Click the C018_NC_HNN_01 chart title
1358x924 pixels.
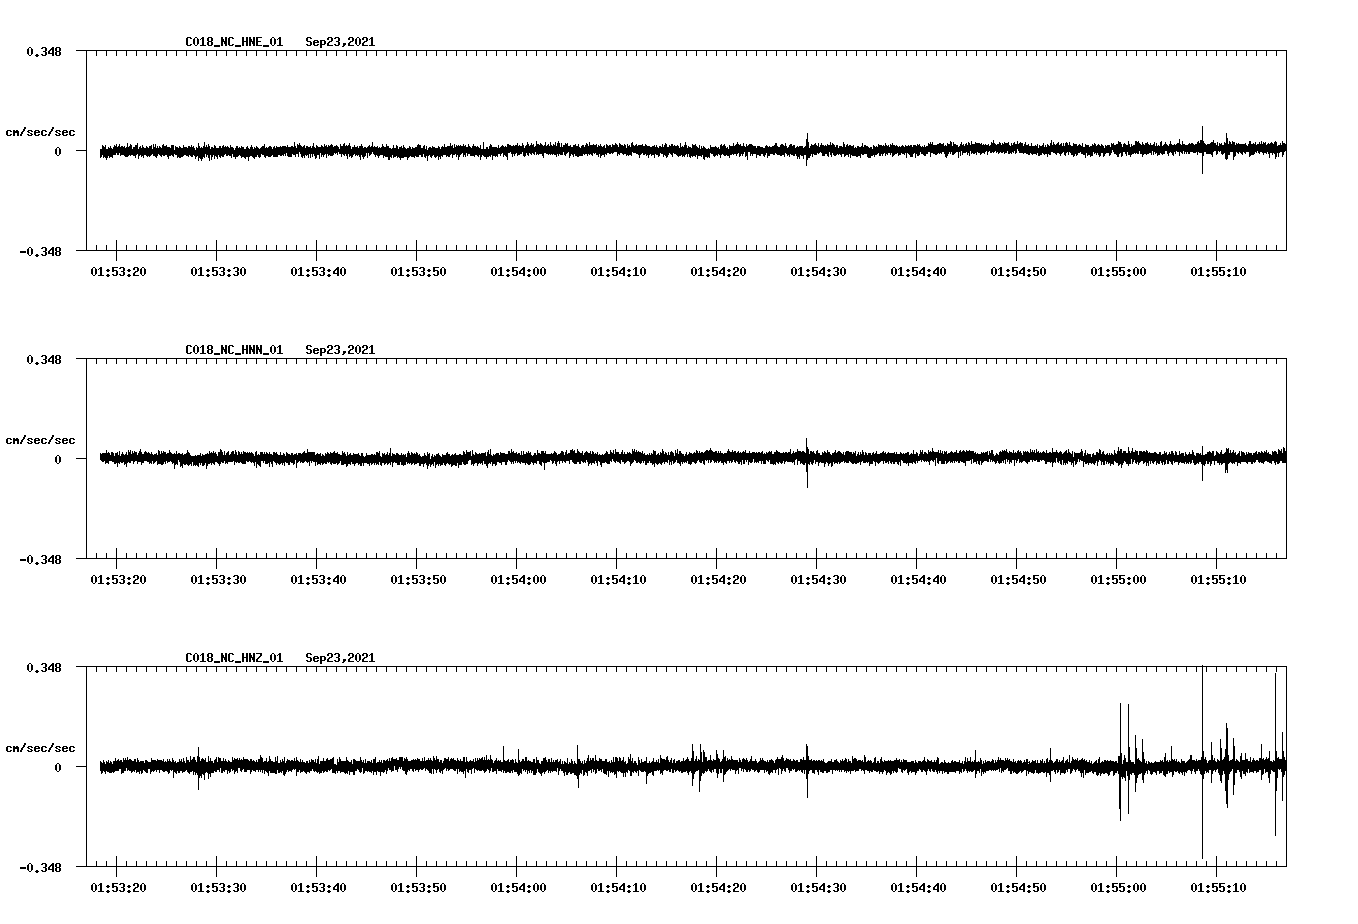234,350
